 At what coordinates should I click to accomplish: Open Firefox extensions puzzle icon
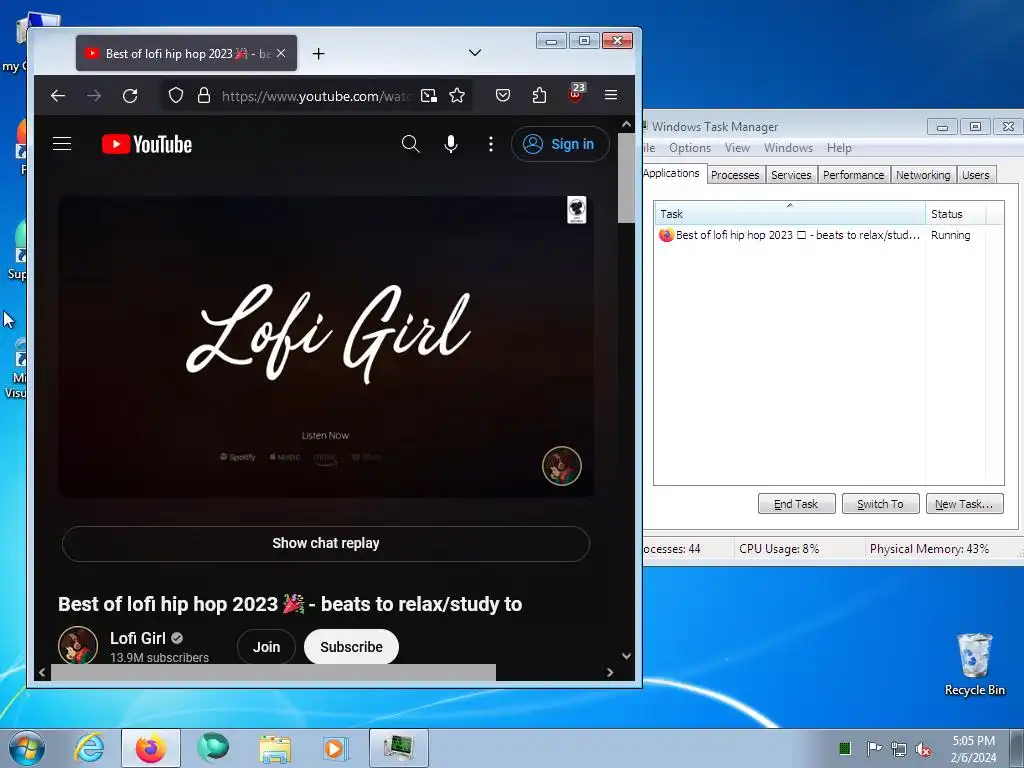[539, 96]
